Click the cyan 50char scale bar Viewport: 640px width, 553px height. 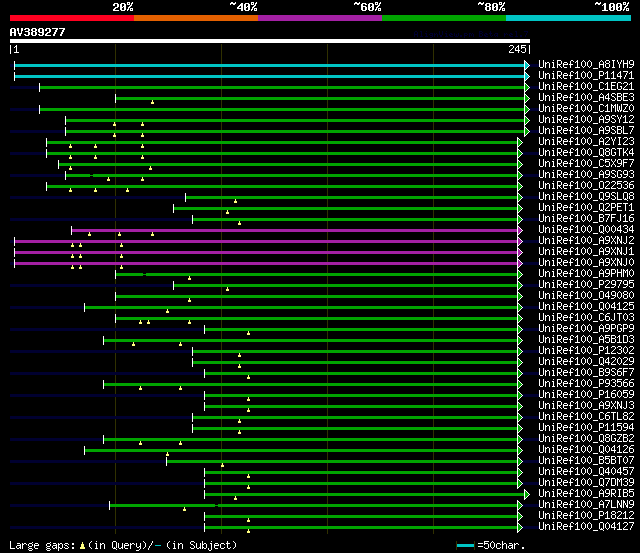click(465, 546)
